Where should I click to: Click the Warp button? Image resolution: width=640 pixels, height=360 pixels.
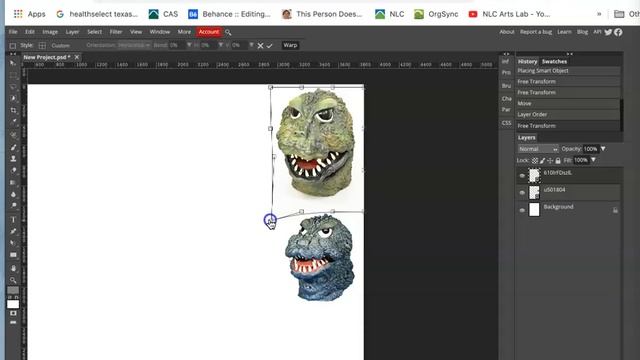tap(290, 45)
